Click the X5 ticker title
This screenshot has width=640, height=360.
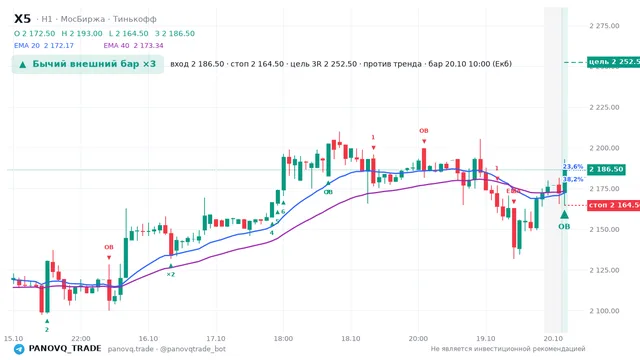22,19
